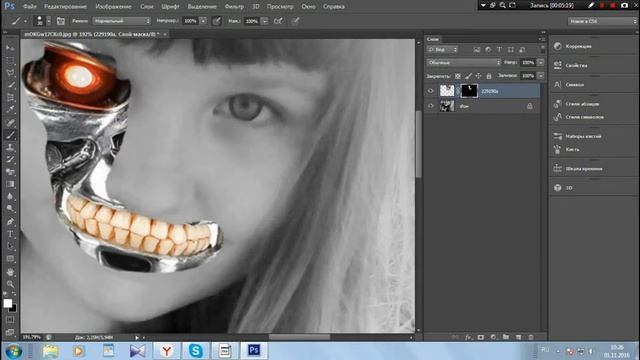Filter layers by pixel layers
The image size is (640, 360).
click(x=477, y=49)
